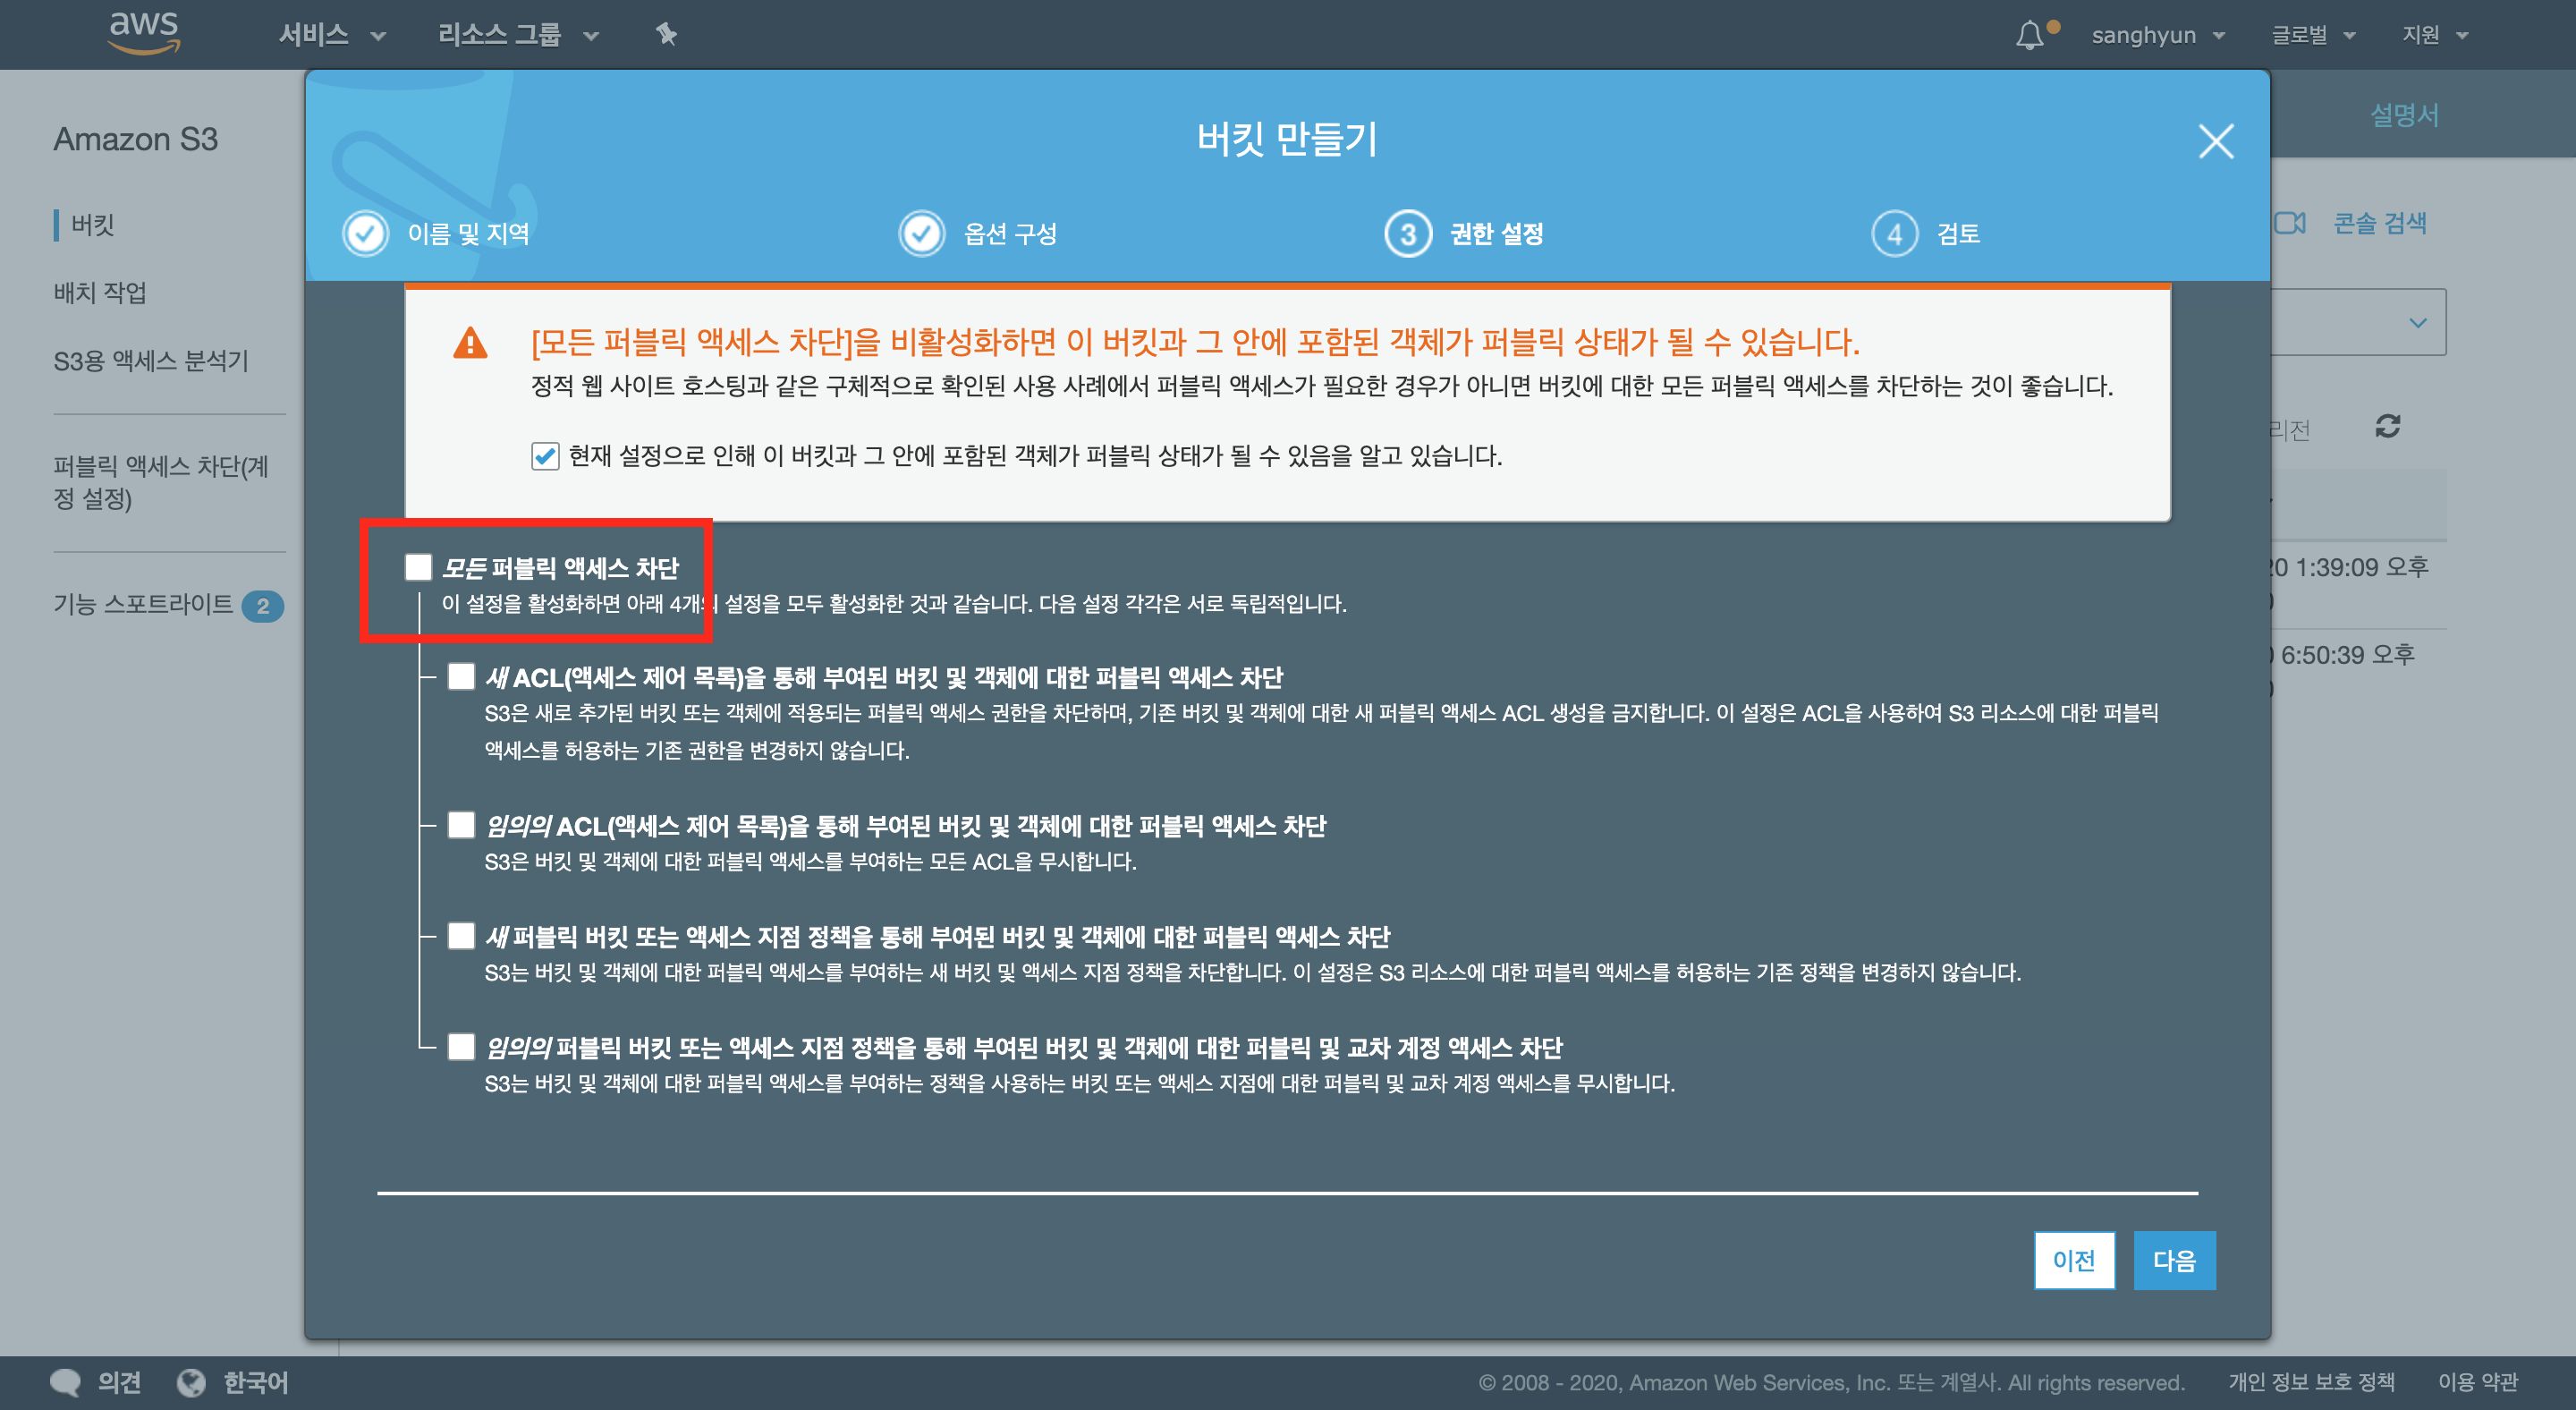Uncheck the public-state acknowledgement checkbox

(545, 456)
